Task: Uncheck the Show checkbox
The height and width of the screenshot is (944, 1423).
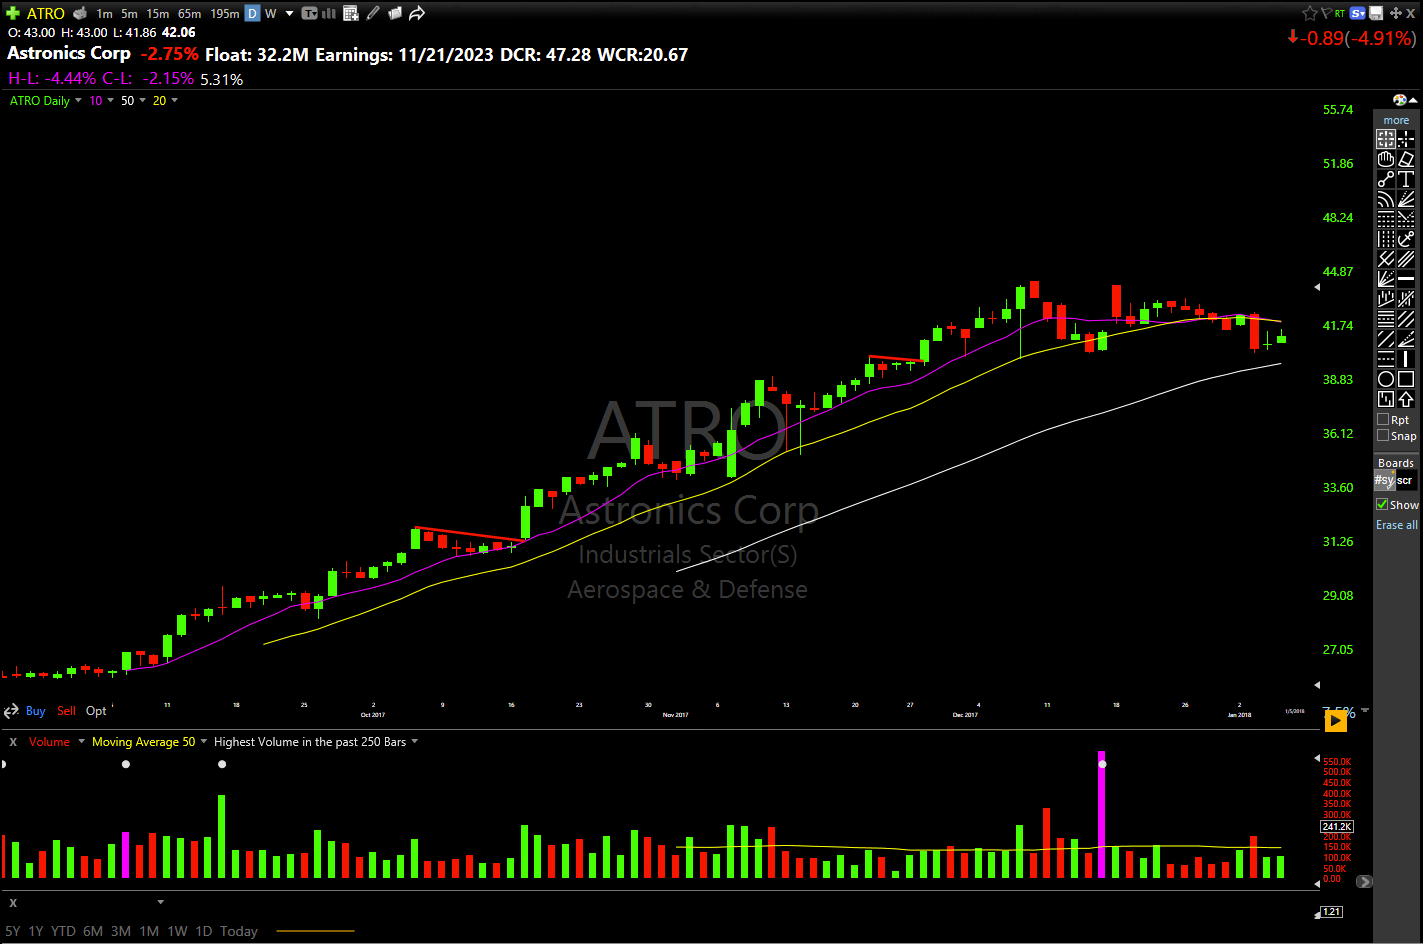Action: coord(1383,505)
